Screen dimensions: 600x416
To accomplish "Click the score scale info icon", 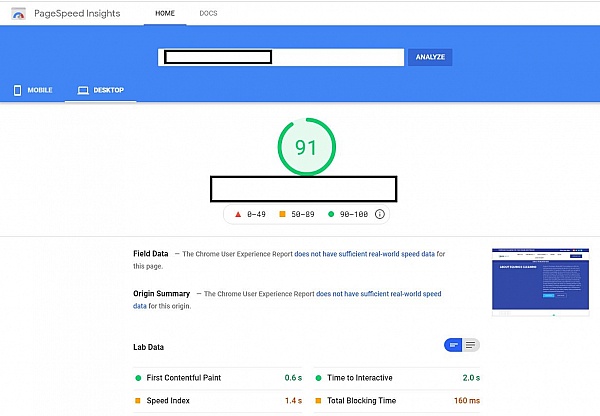I will coord(380,214).
